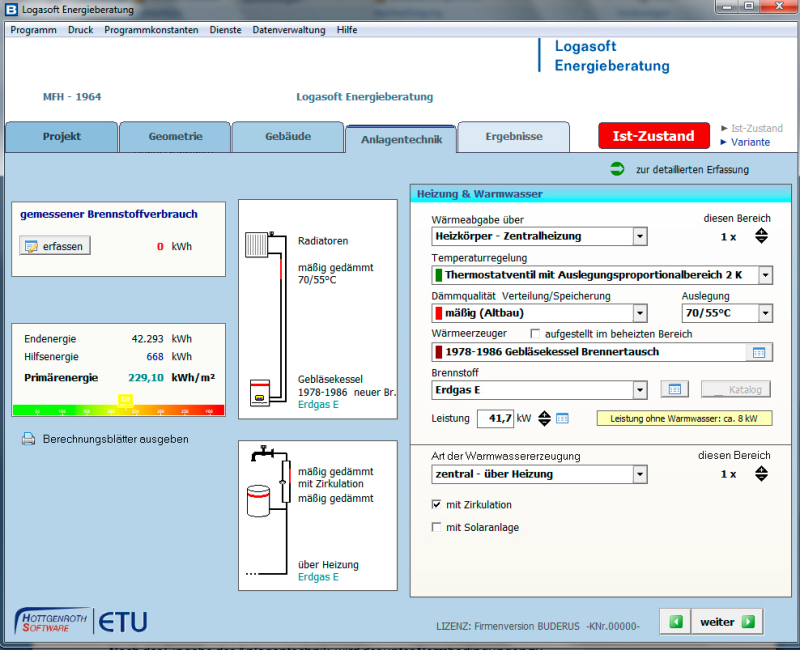
Task: Click the hot water storage tank icon
Action: 258,501
